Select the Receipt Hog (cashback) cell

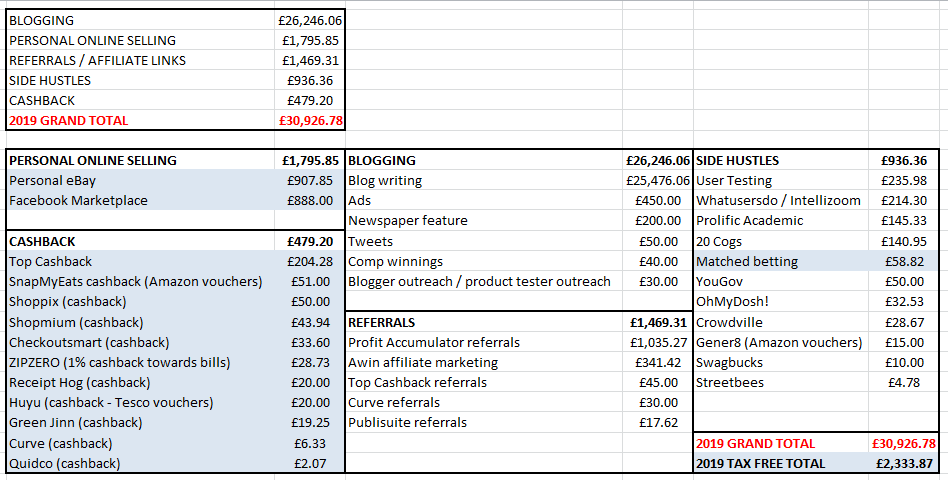click(140, 382)
